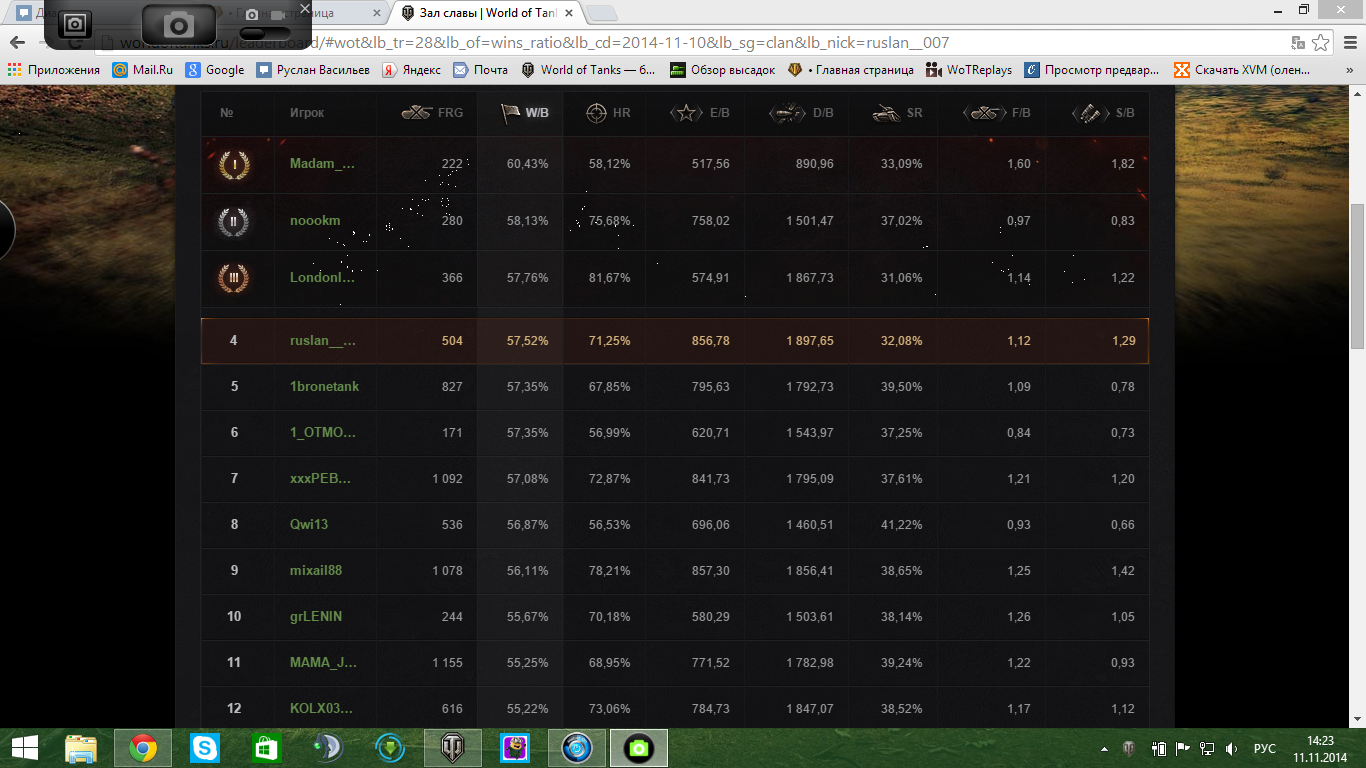Open player MAMA_J... profile link

pyautogui.click(x=323, y=663)
